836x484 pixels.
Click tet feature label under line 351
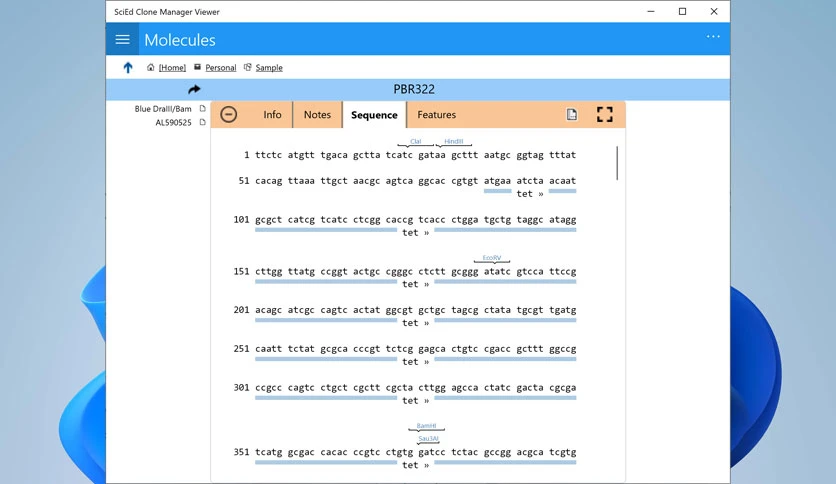tap(415, 465)
